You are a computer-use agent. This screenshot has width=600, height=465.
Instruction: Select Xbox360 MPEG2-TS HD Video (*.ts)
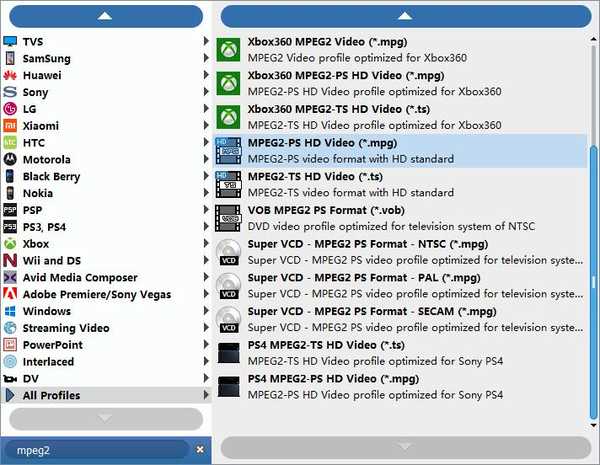400,117
